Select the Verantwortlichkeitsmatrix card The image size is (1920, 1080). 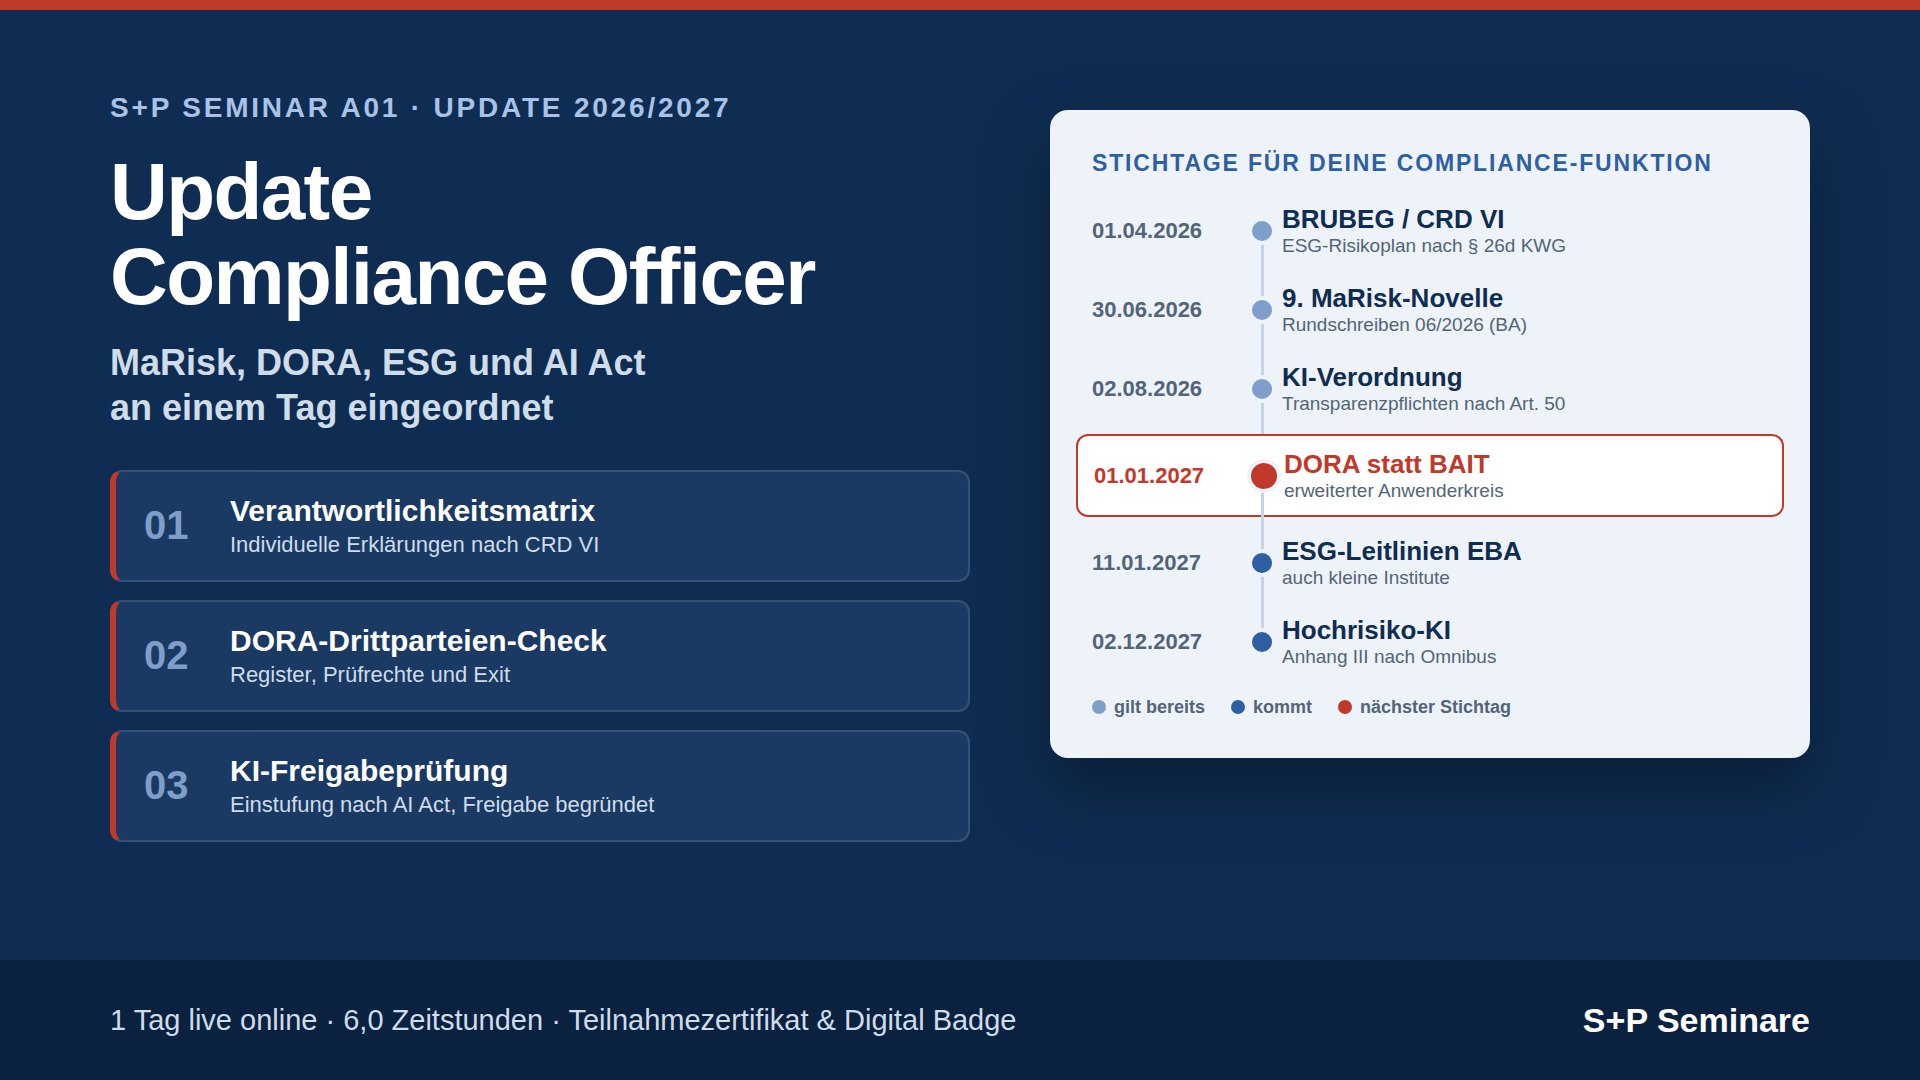[540, 526]
